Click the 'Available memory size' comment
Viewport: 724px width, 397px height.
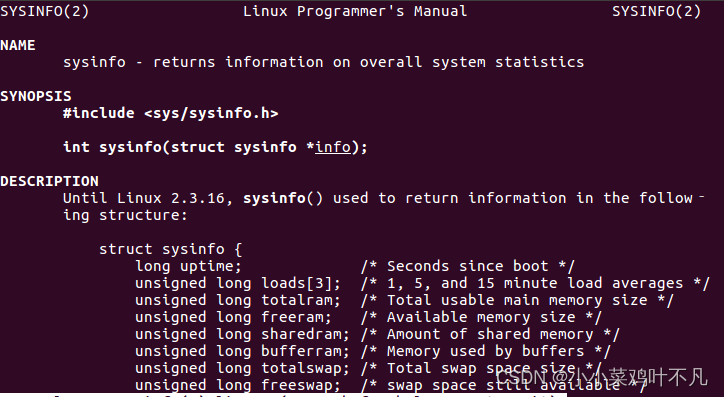tap(481, 317)
